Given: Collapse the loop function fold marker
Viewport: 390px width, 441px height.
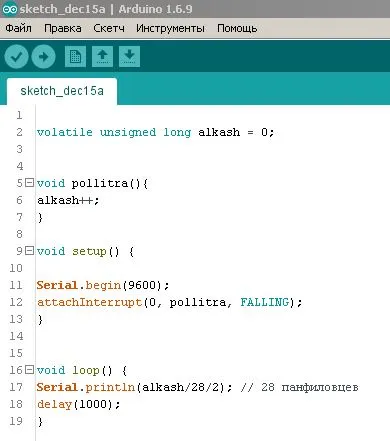Looking at the screenshot, I should pos(30,370).
